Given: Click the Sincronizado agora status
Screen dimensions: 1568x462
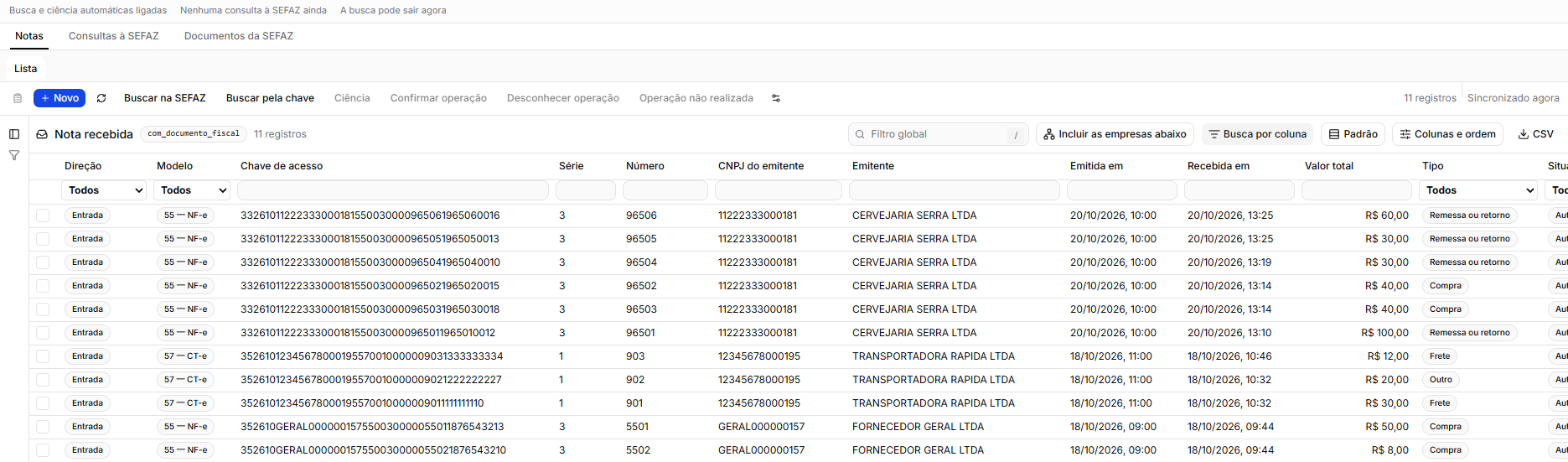Looking at the screenshot, I should [1513, 98].
